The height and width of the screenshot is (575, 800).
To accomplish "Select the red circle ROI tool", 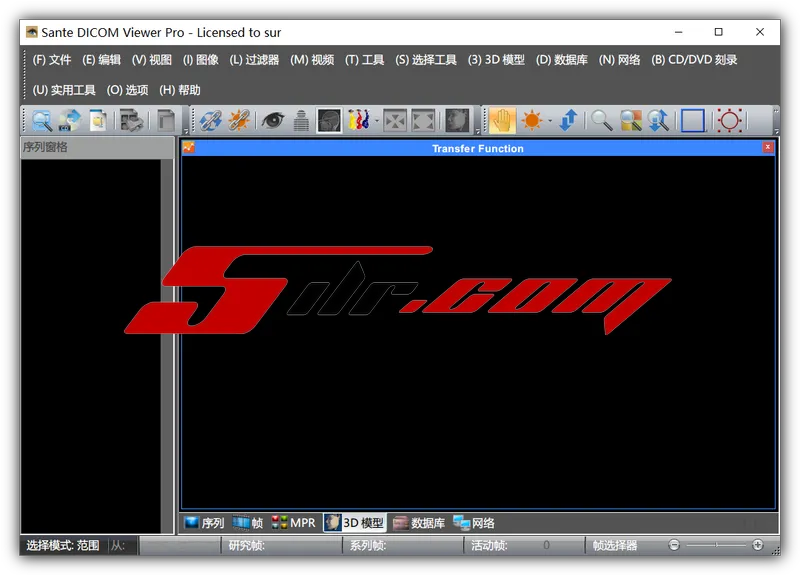I will click(729, 120).
